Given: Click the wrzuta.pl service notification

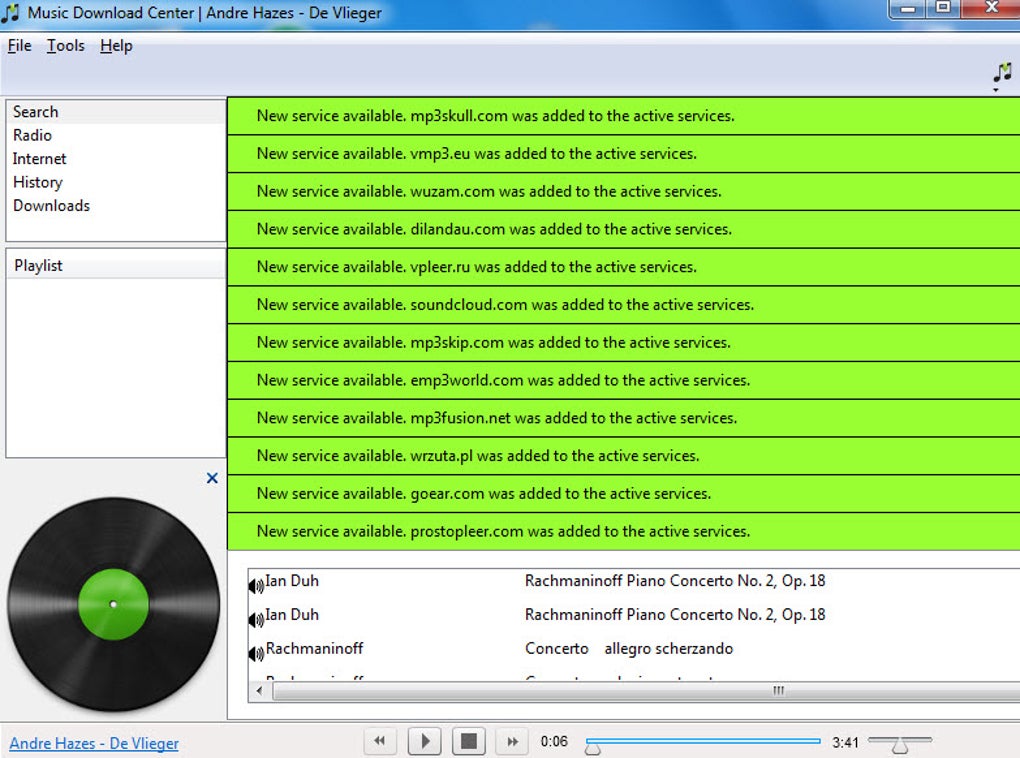Looking at the screenshot, I should 623,455.
